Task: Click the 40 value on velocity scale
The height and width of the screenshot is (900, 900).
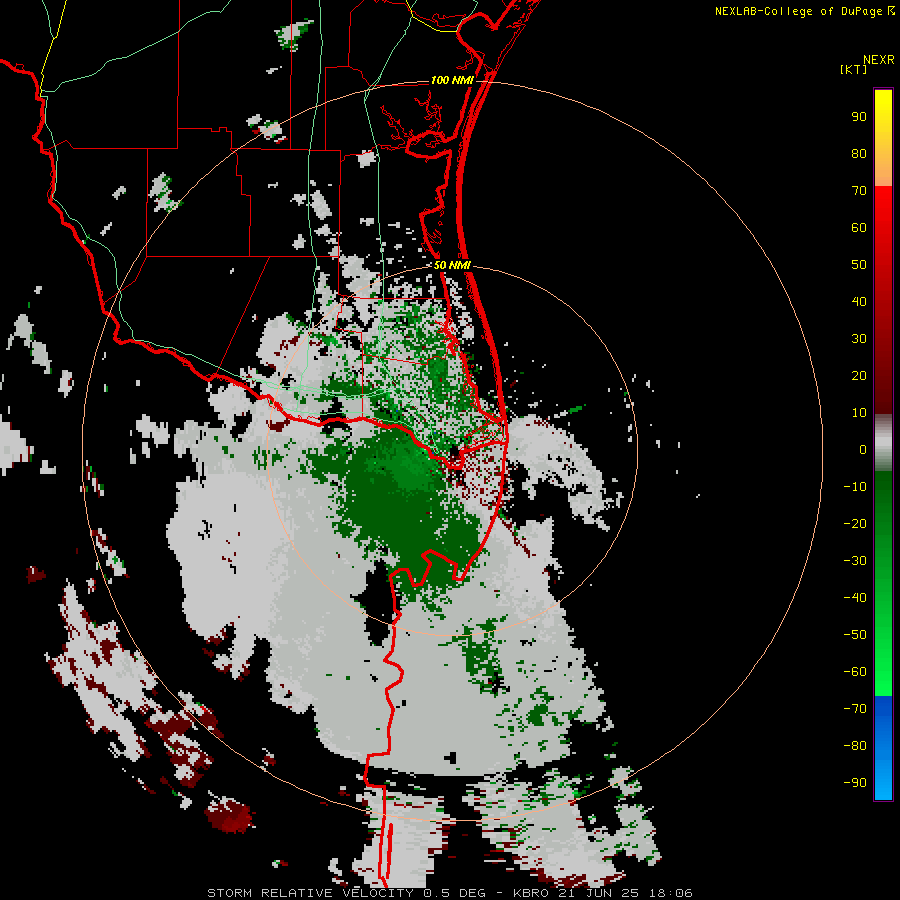Action: (x=859, y=301)
